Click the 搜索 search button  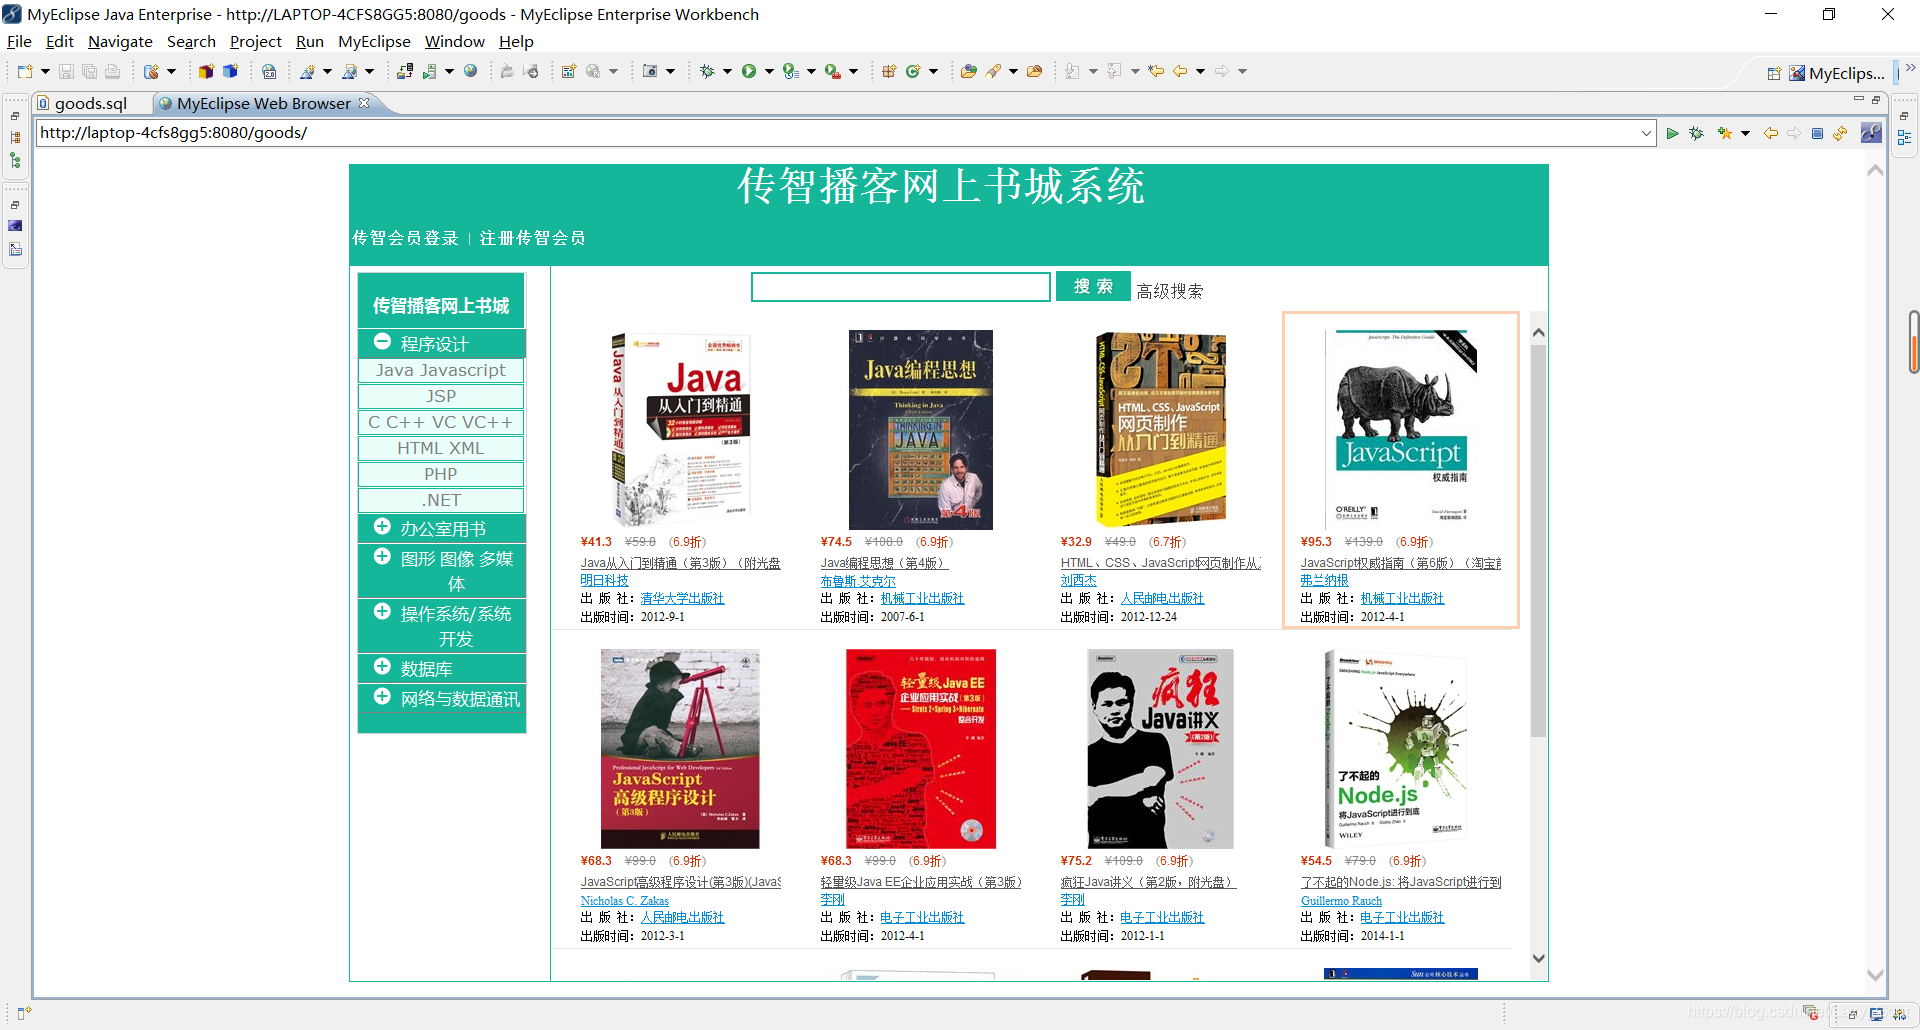pos(1092,286)
